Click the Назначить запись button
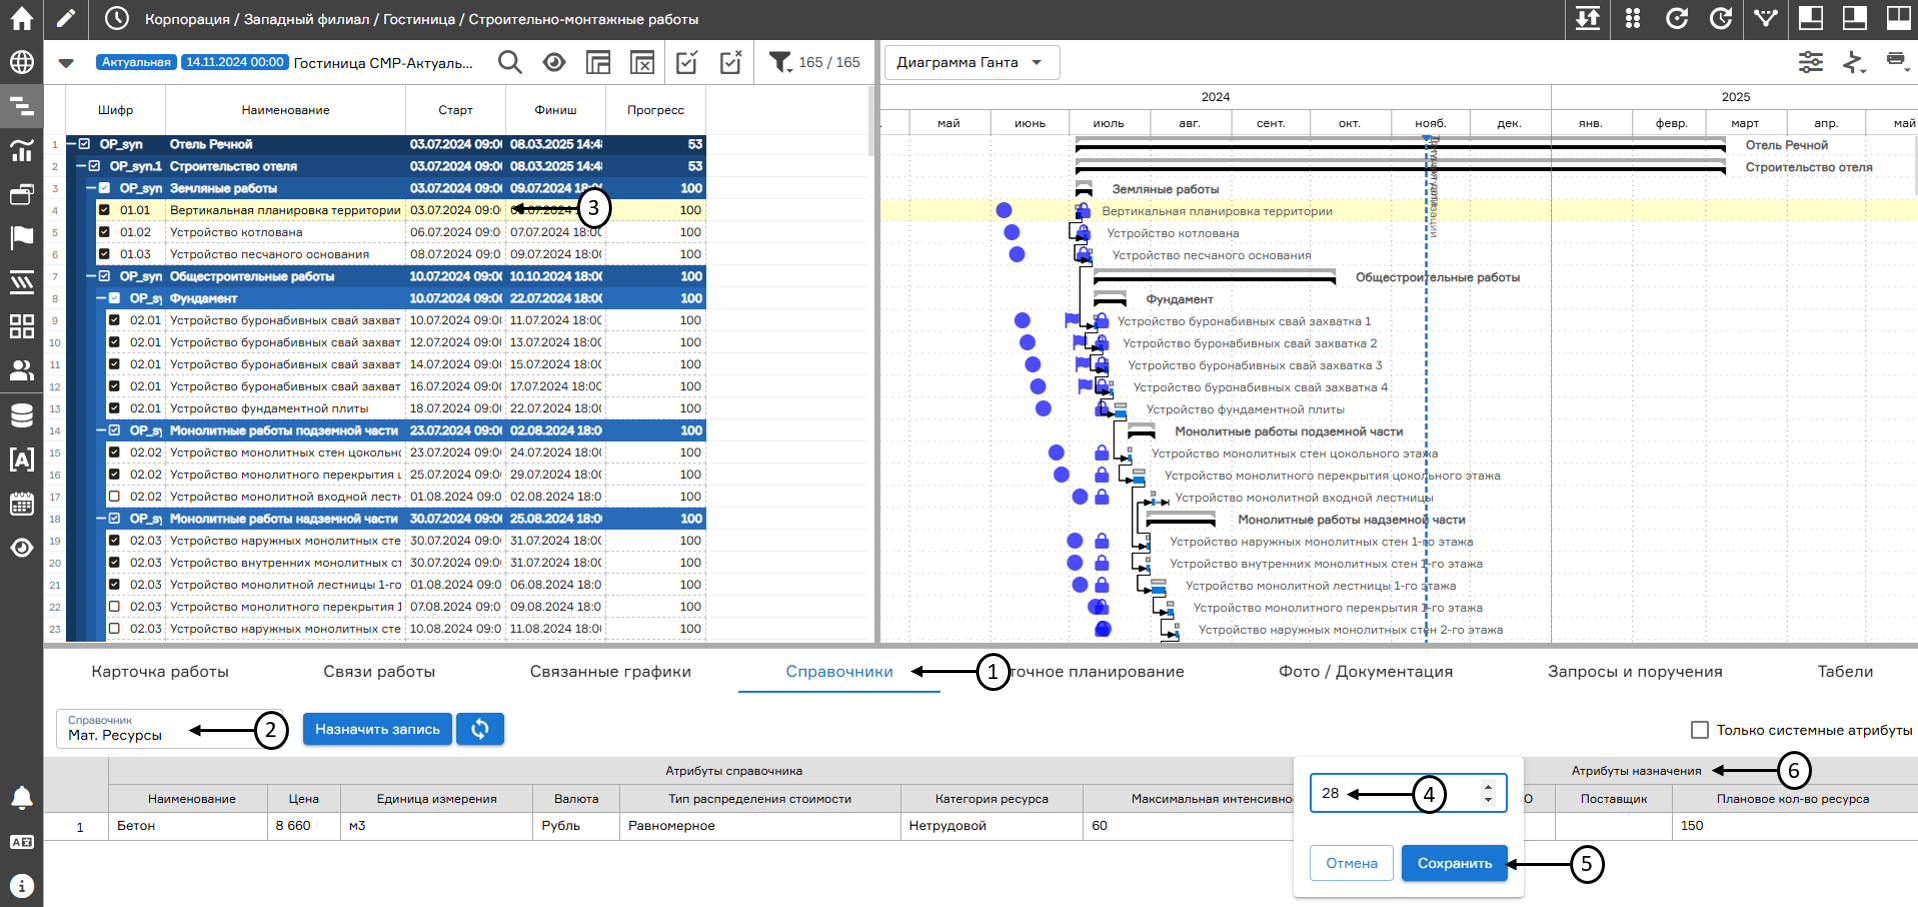Screen dimensions: 1918x907 tap(377, 729)
